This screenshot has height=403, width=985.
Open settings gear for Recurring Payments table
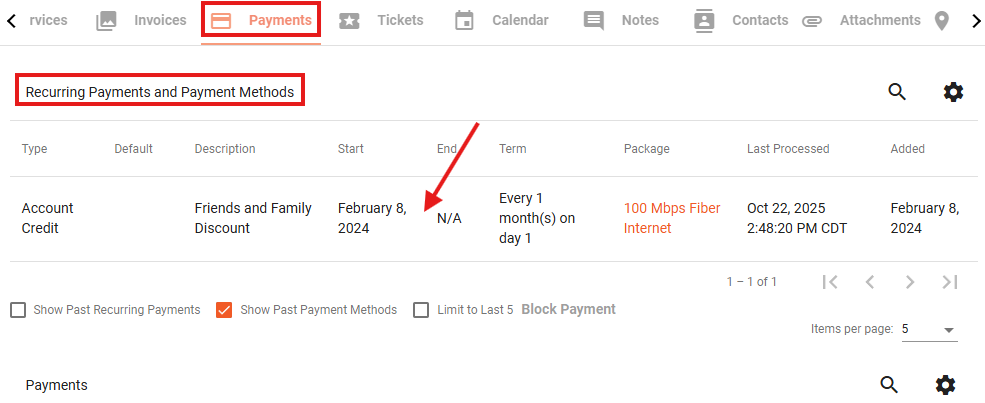953,92
